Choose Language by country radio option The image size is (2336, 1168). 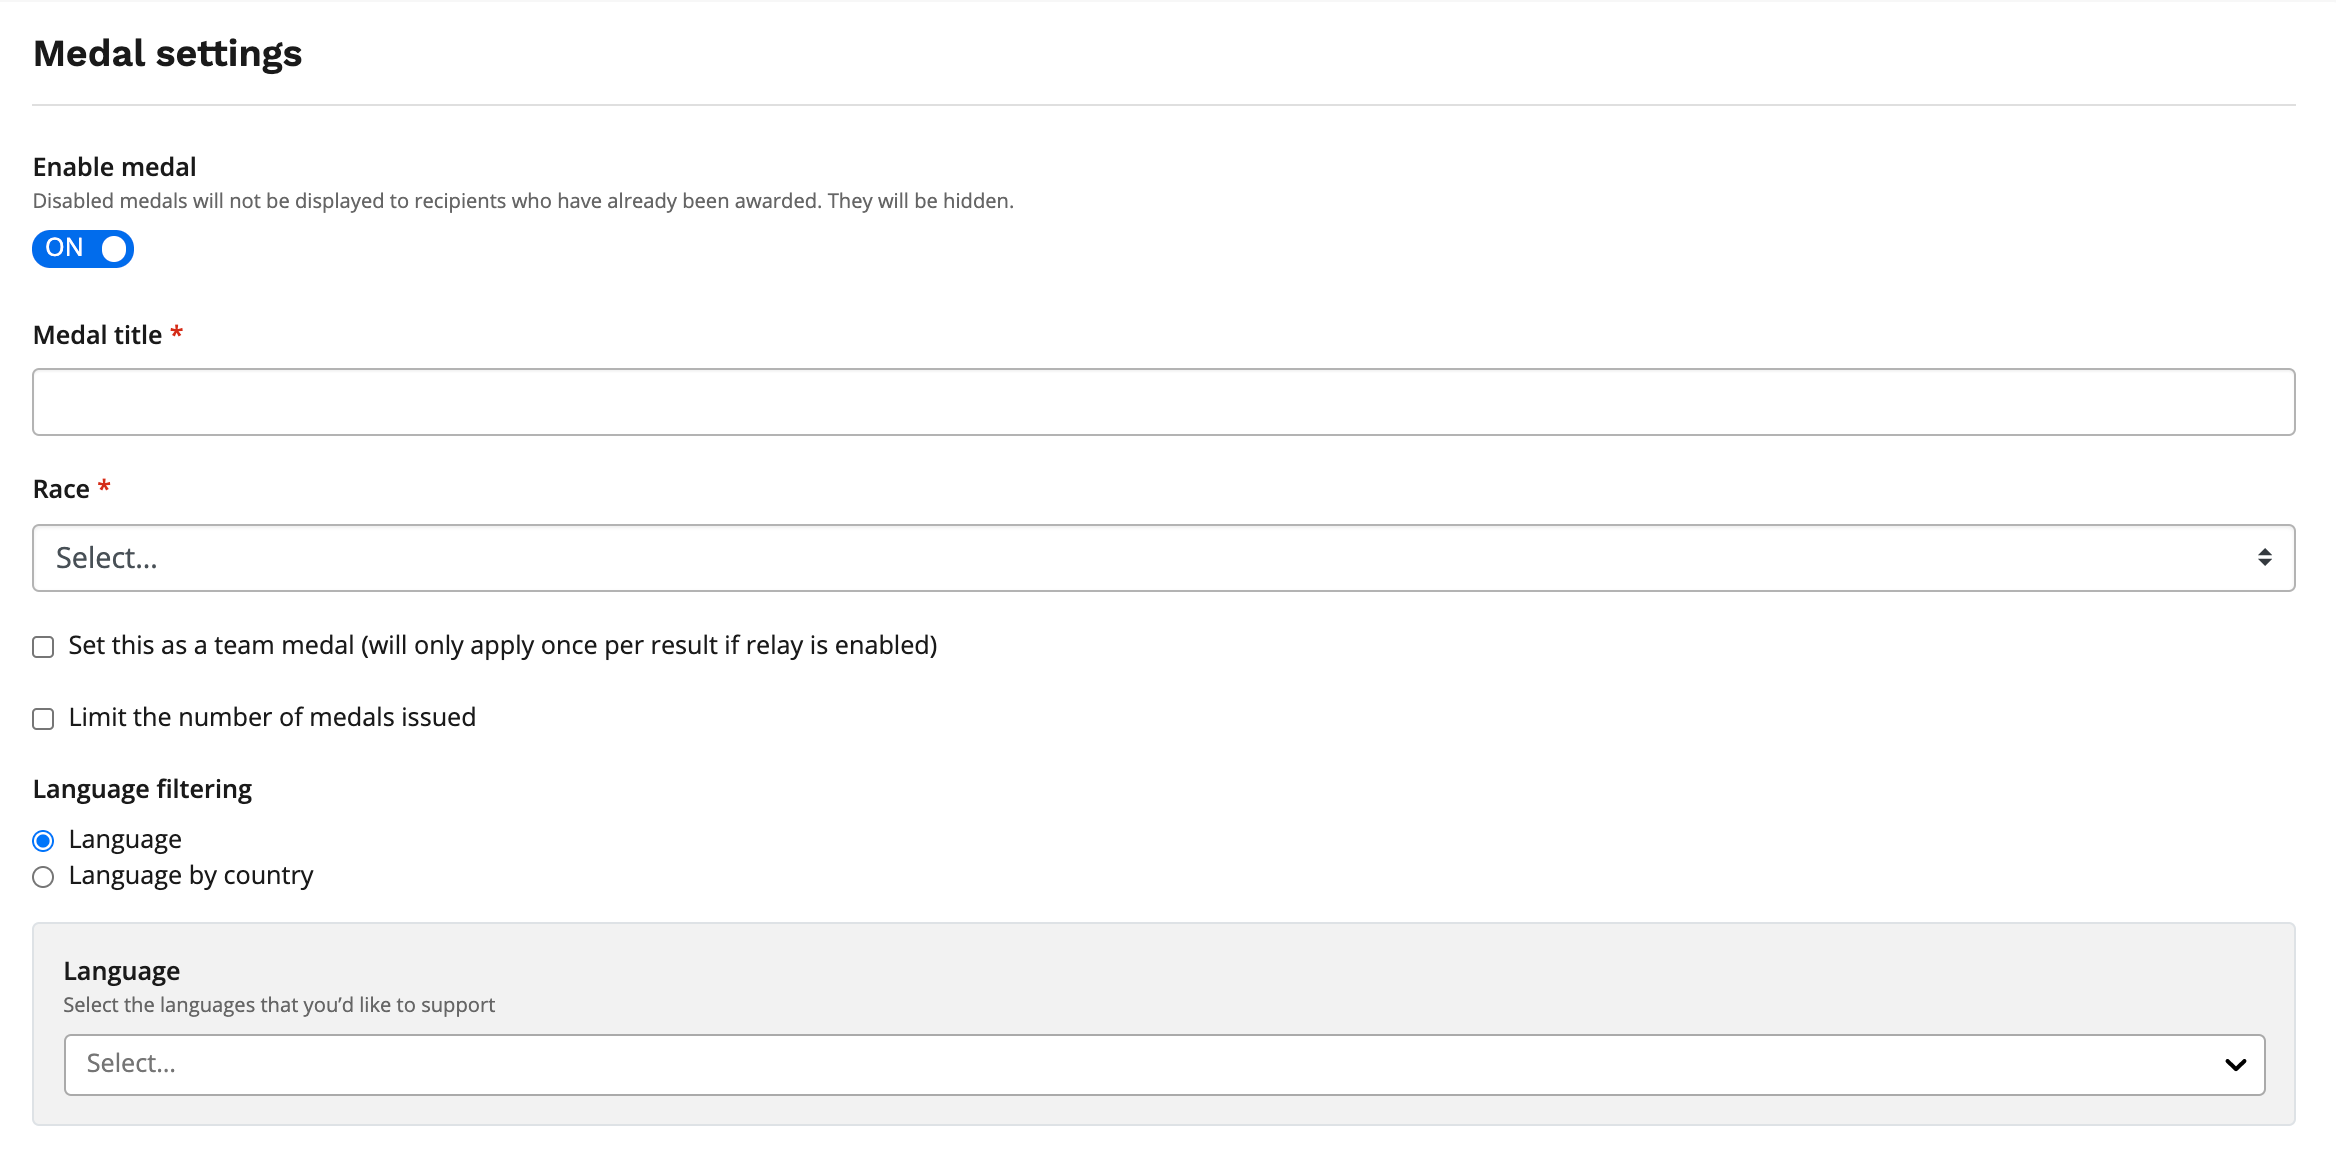[43, 877]
